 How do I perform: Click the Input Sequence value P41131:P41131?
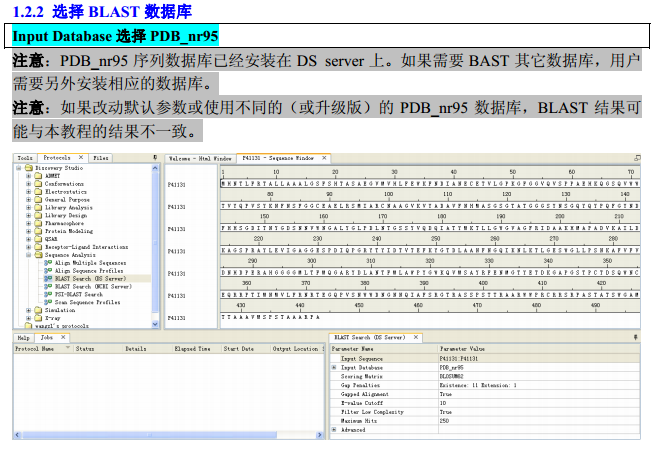[x=459, y=359]
